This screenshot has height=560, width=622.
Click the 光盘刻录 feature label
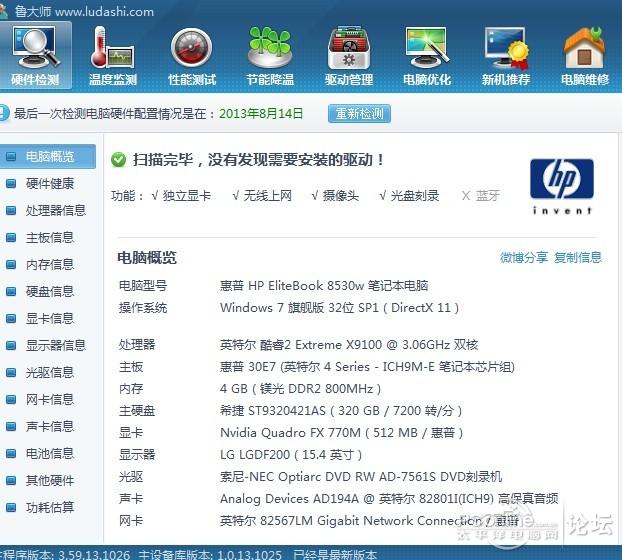click(415, 196)
